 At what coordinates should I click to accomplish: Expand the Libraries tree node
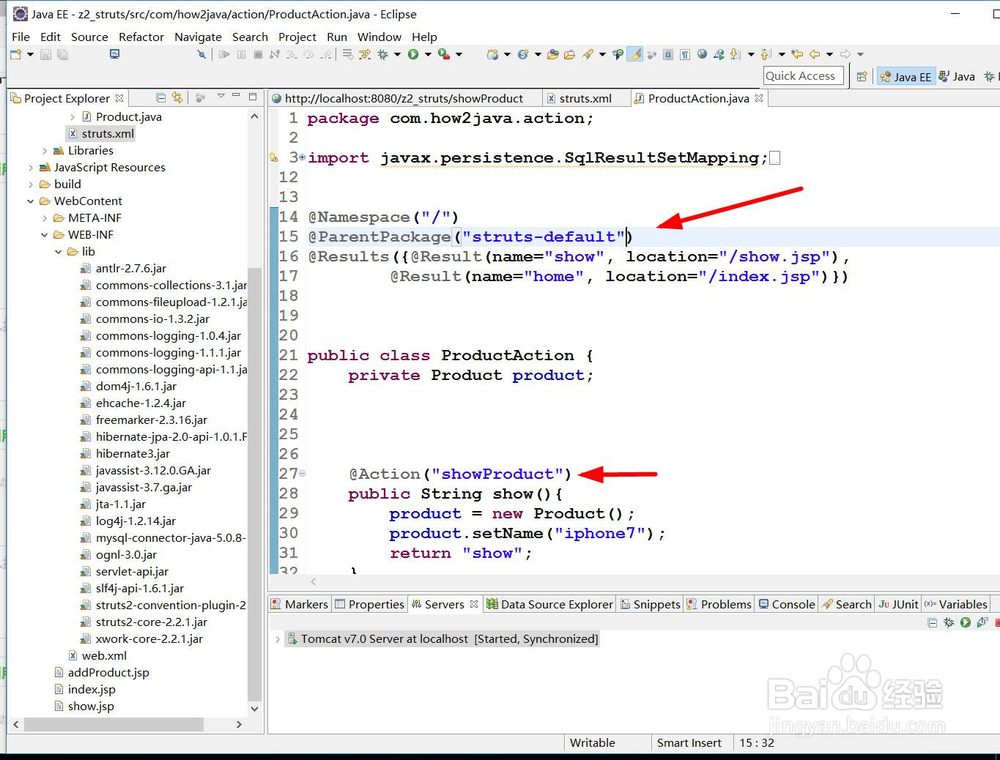(x=44, y=150)
